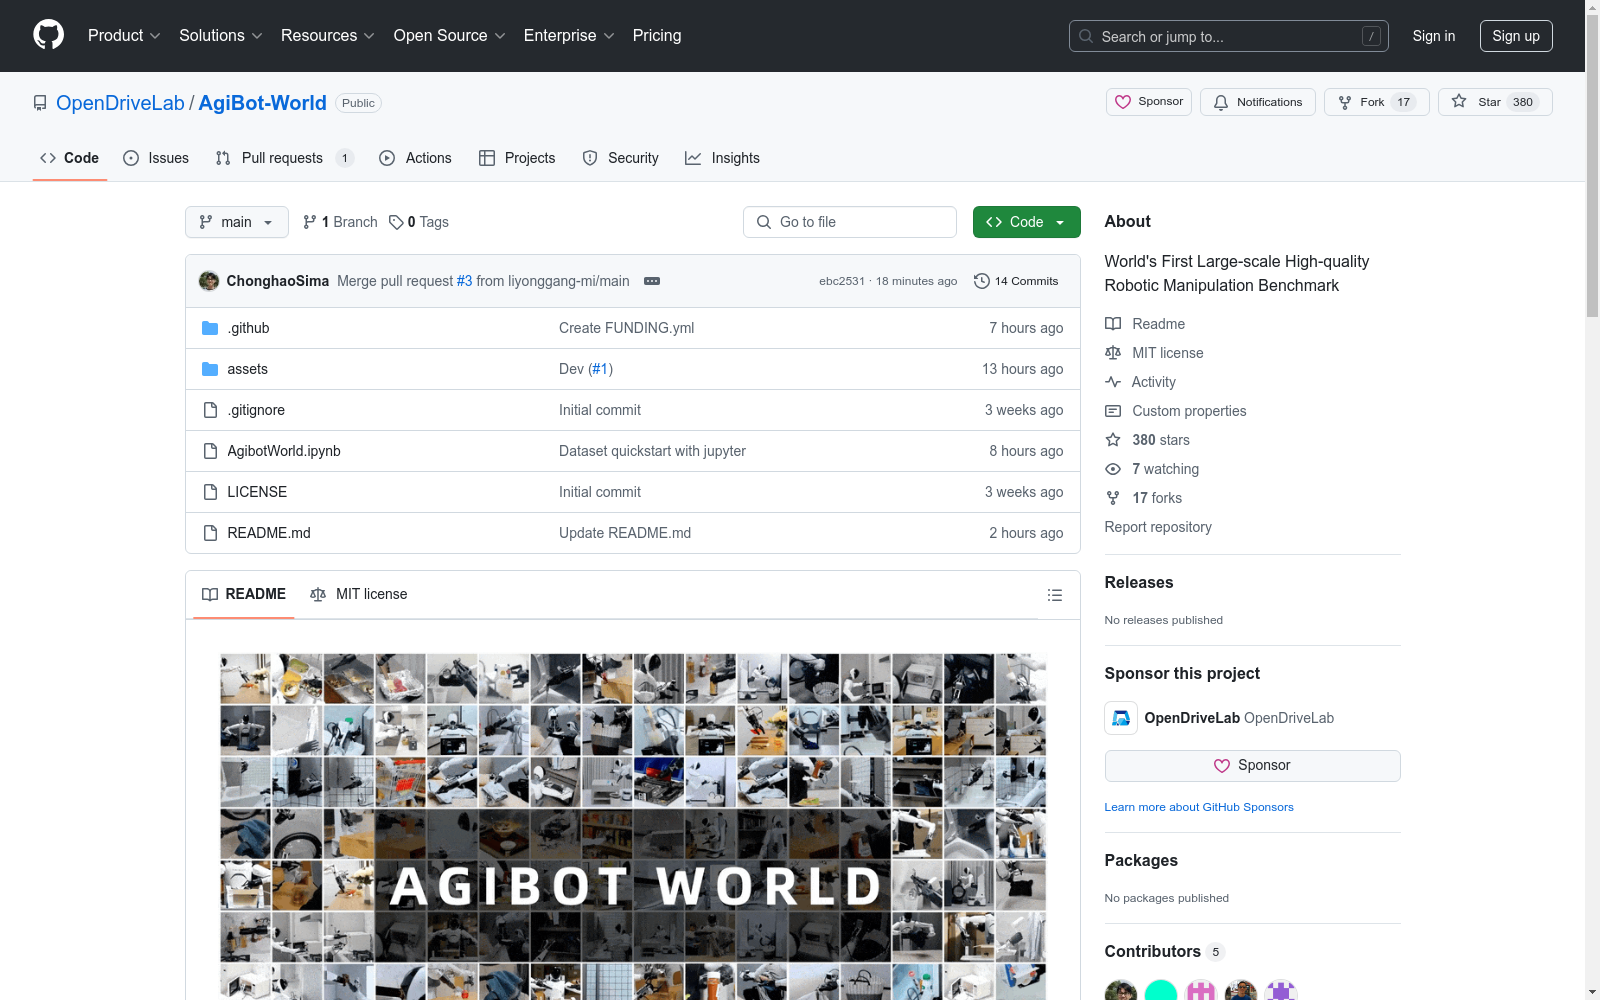Click the tag icon near 0 Tags
This screenshot has height=1000, width=1600.
396,222
